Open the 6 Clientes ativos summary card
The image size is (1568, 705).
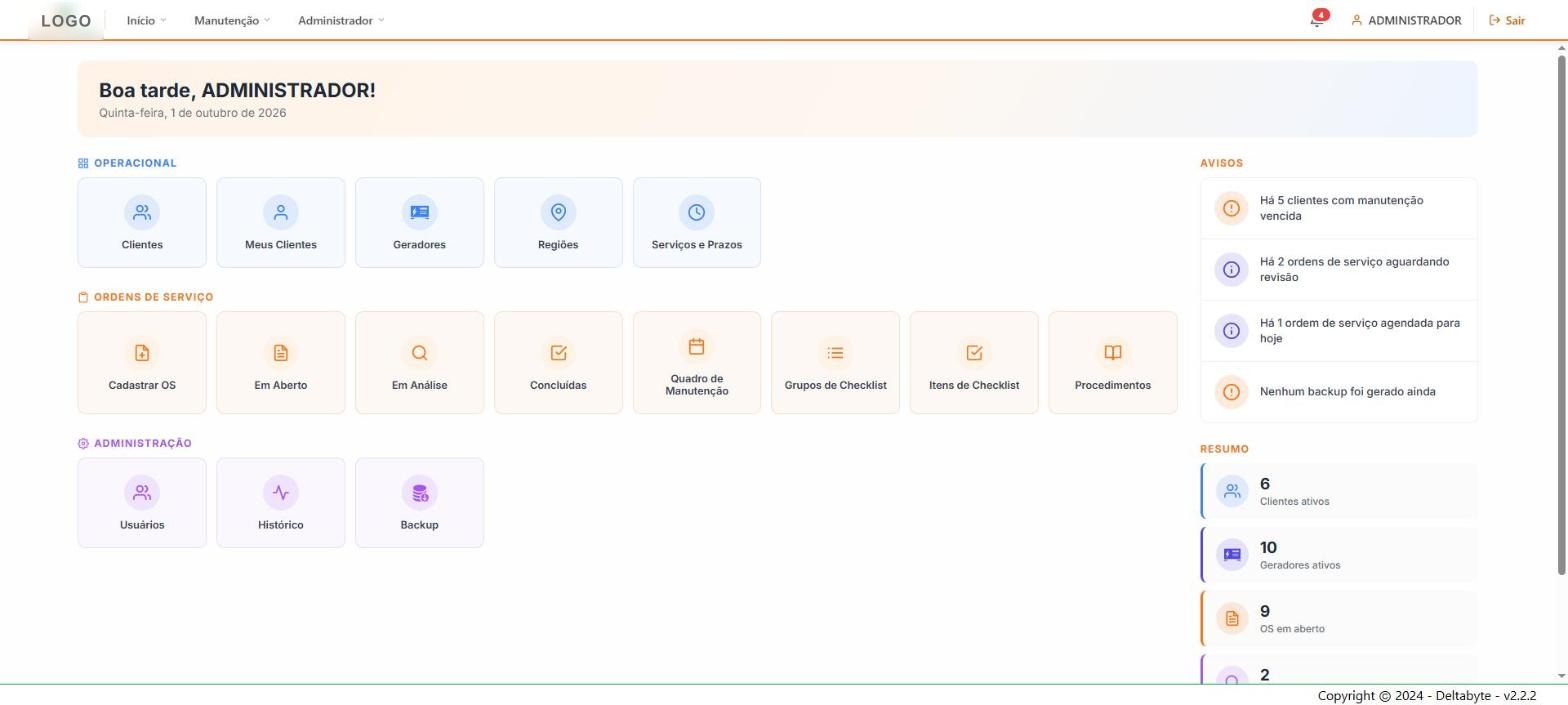1339,491
